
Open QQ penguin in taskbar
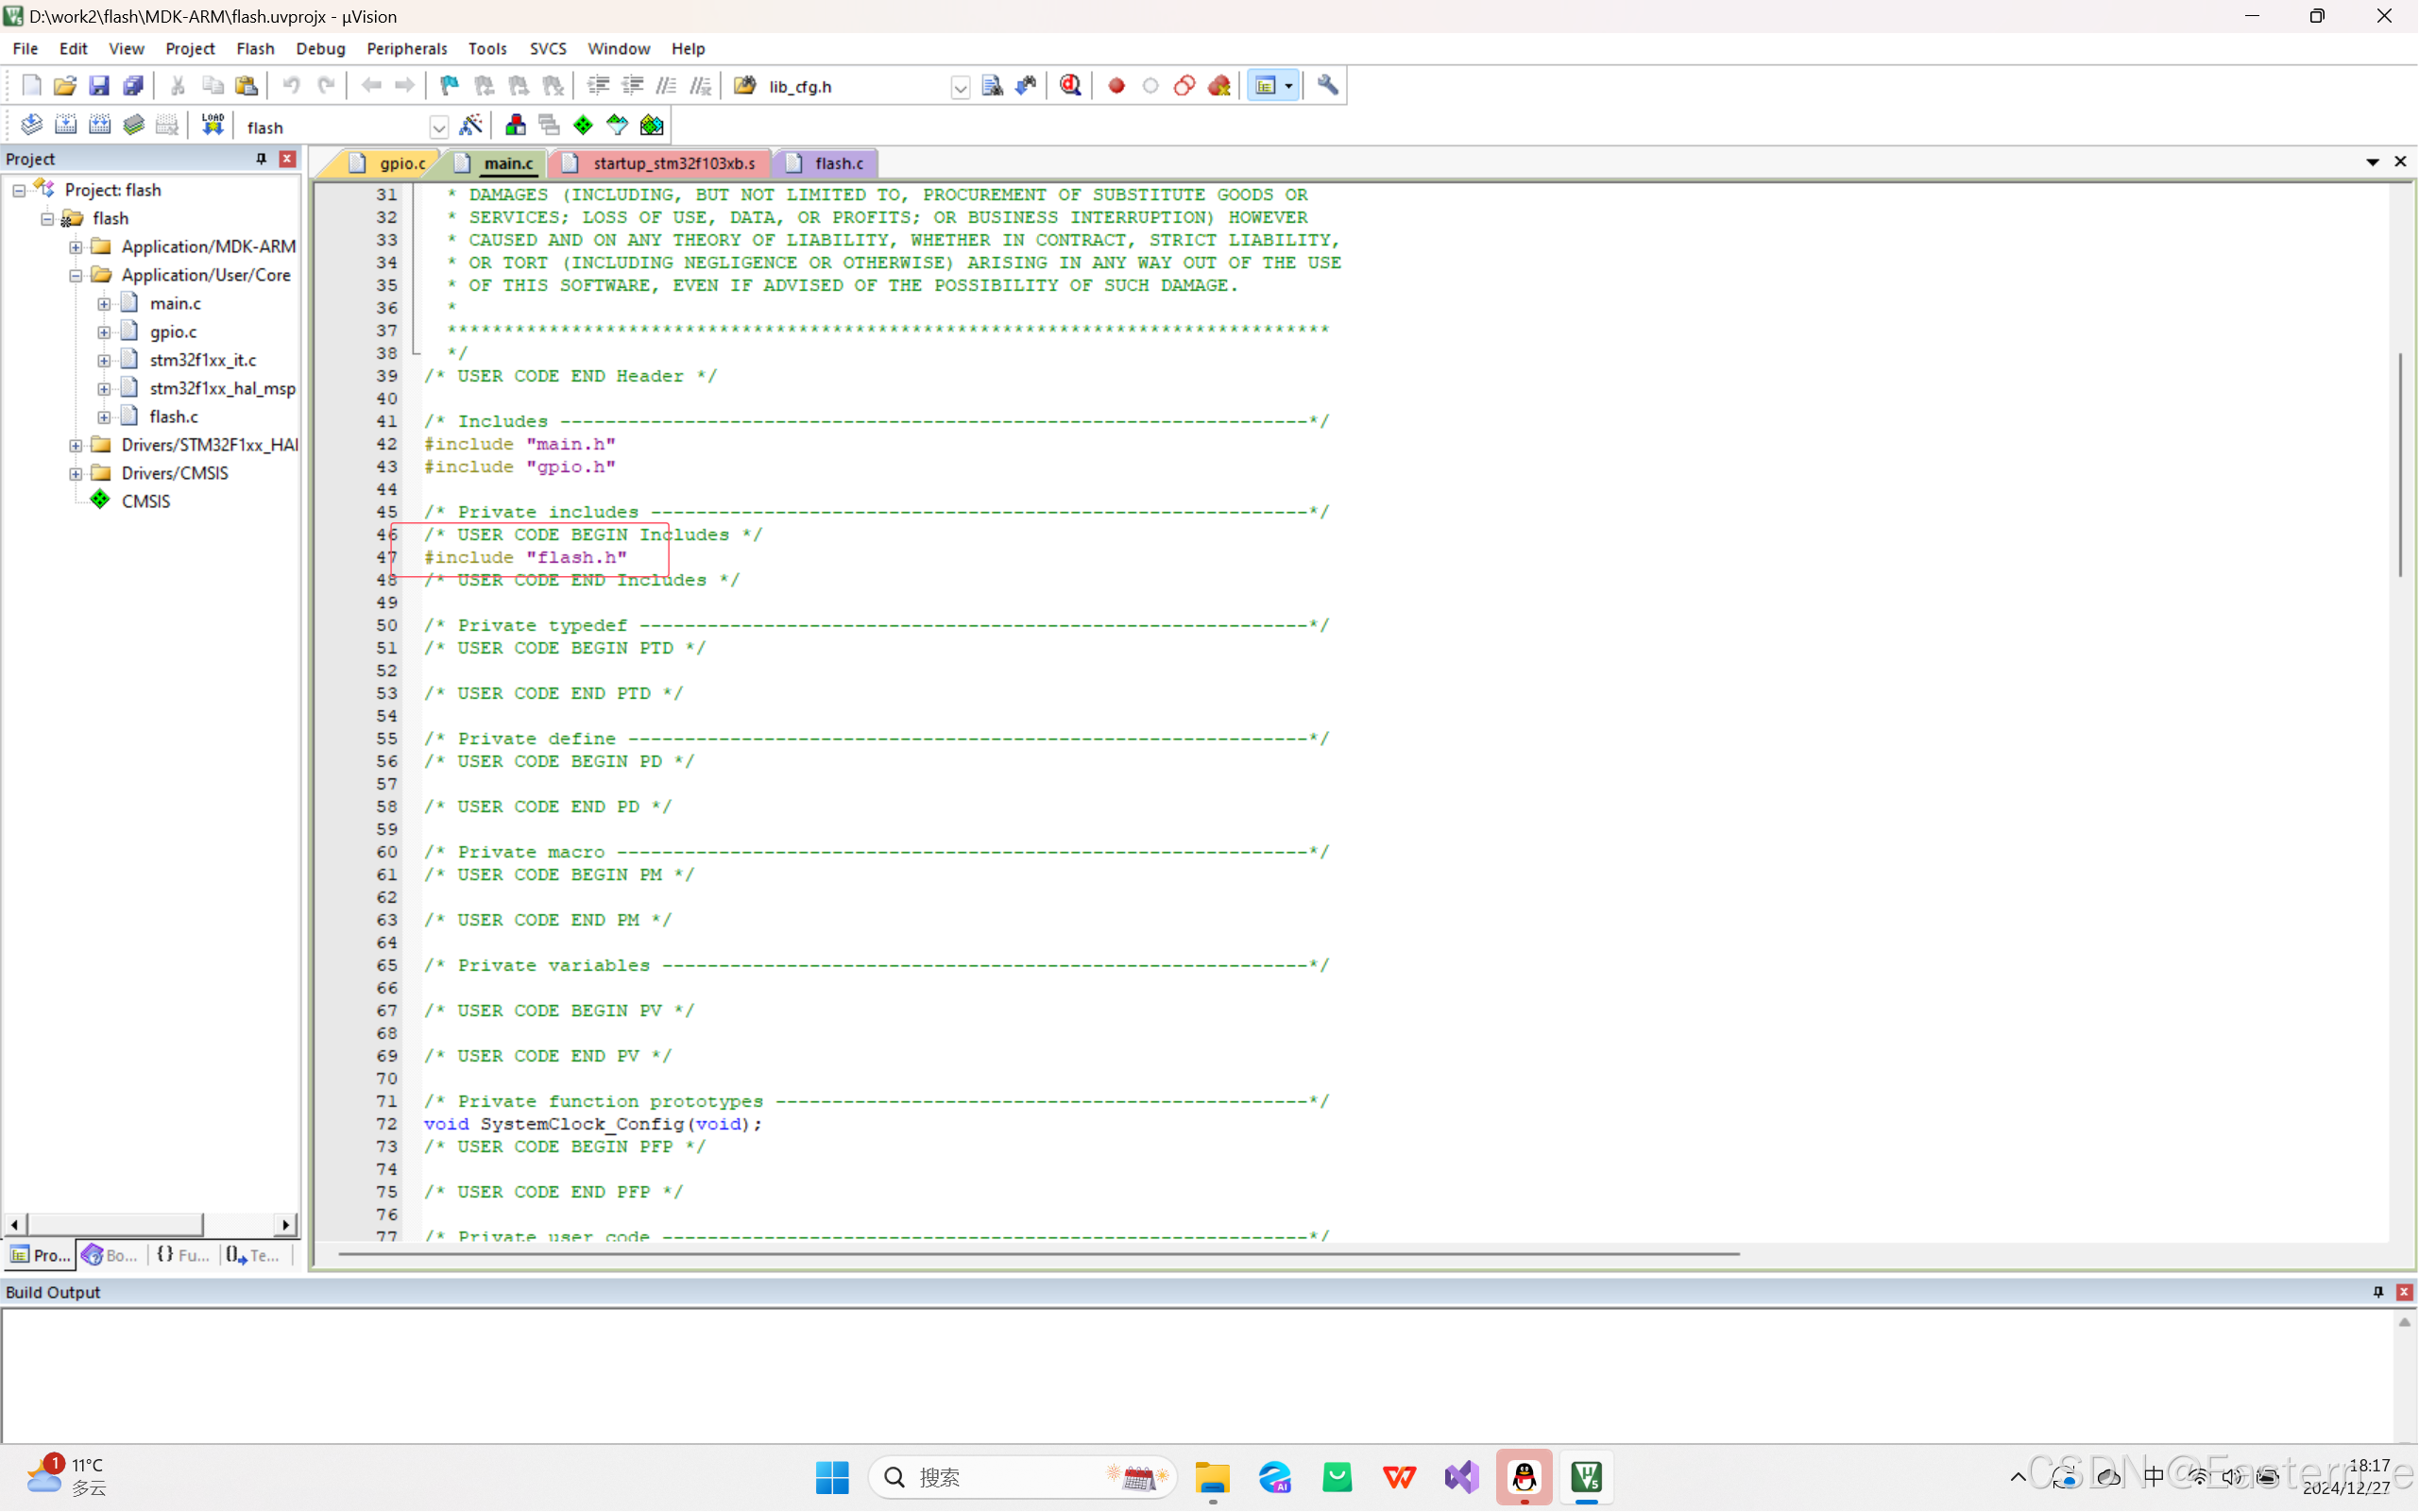pyautogui.click(x=1523, y=1476)
